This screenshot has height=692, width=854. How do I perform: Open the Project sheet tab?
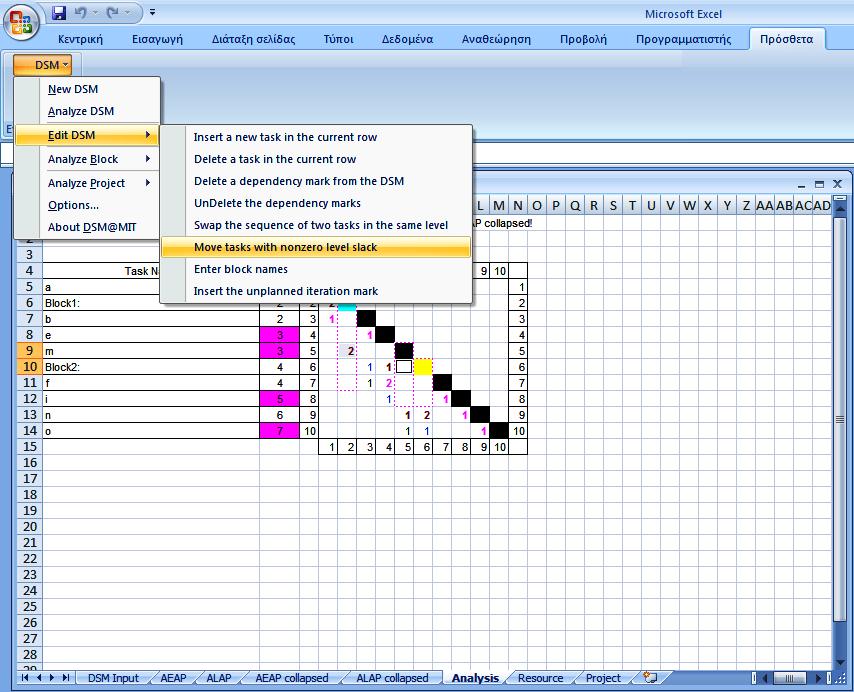point(603,678)
